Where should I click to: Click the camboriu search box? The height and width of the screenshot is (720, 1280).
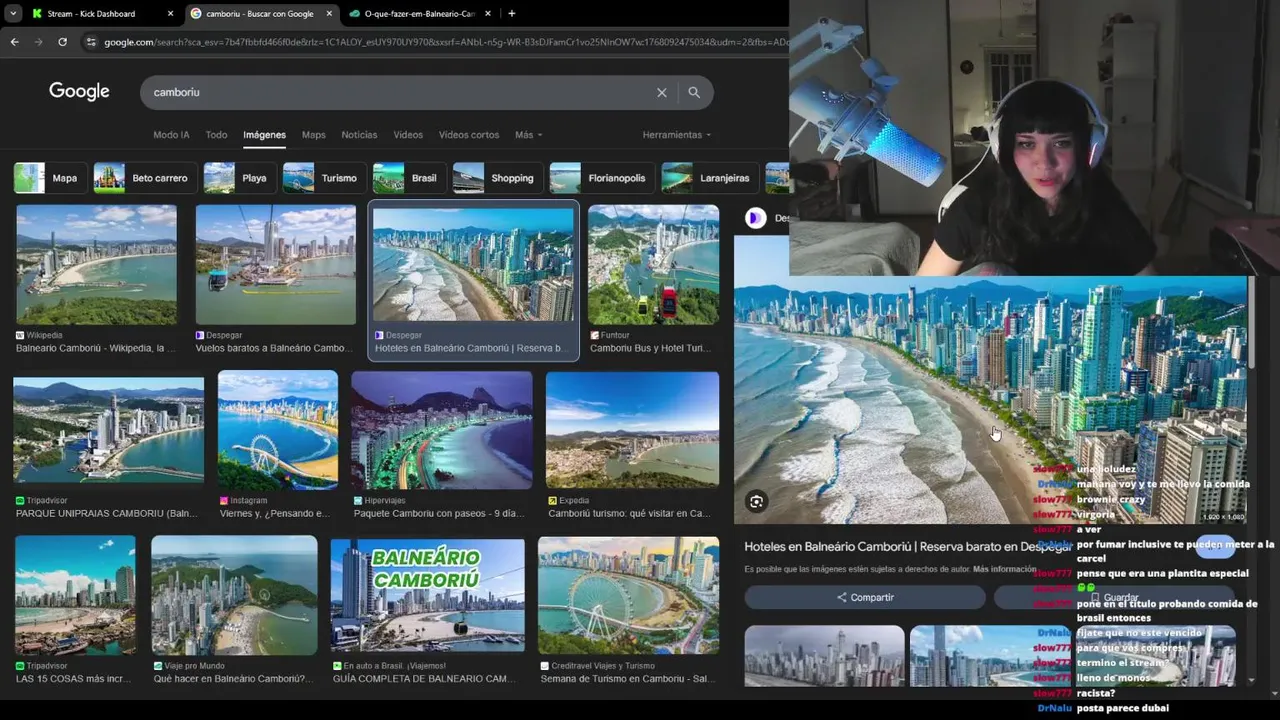400,92
